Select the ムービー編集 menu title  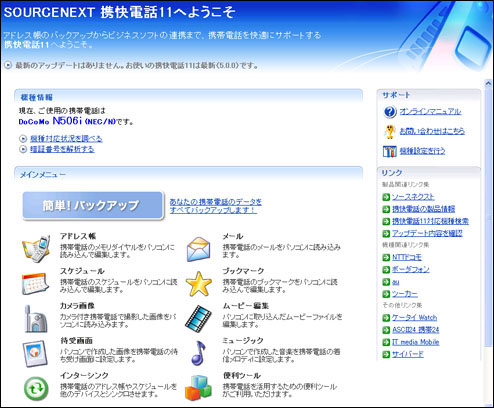pos(245,306)
